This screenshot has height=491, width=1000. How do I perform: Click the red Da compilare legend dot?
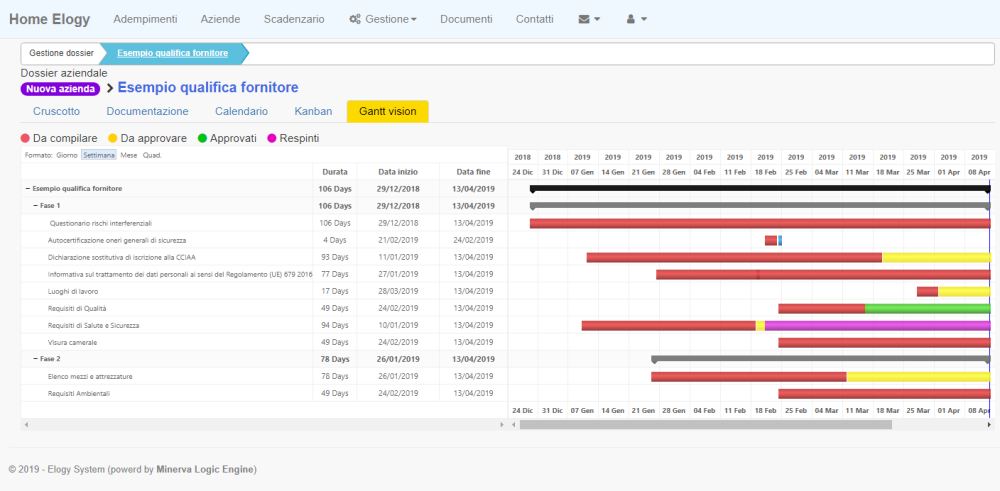(26, 138)
